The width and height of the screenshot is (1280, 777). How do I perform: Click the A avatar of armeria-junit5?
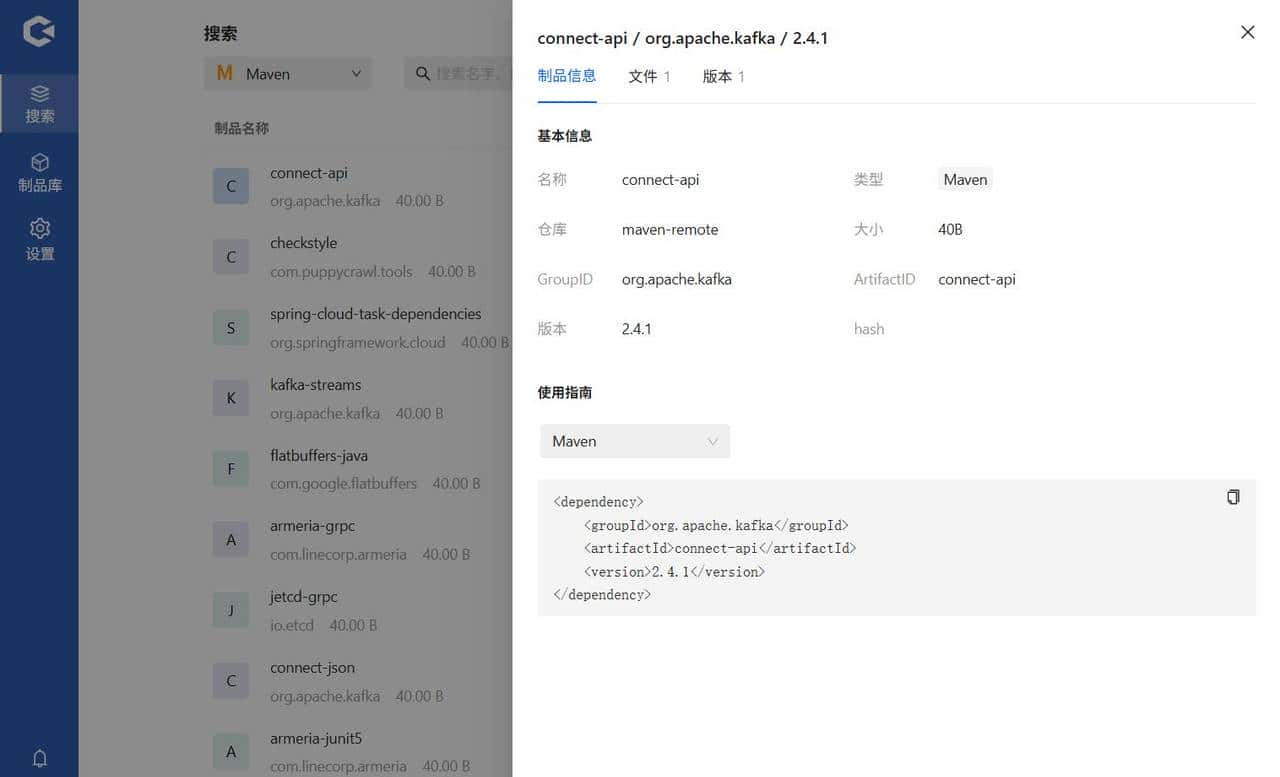point(231,752)
